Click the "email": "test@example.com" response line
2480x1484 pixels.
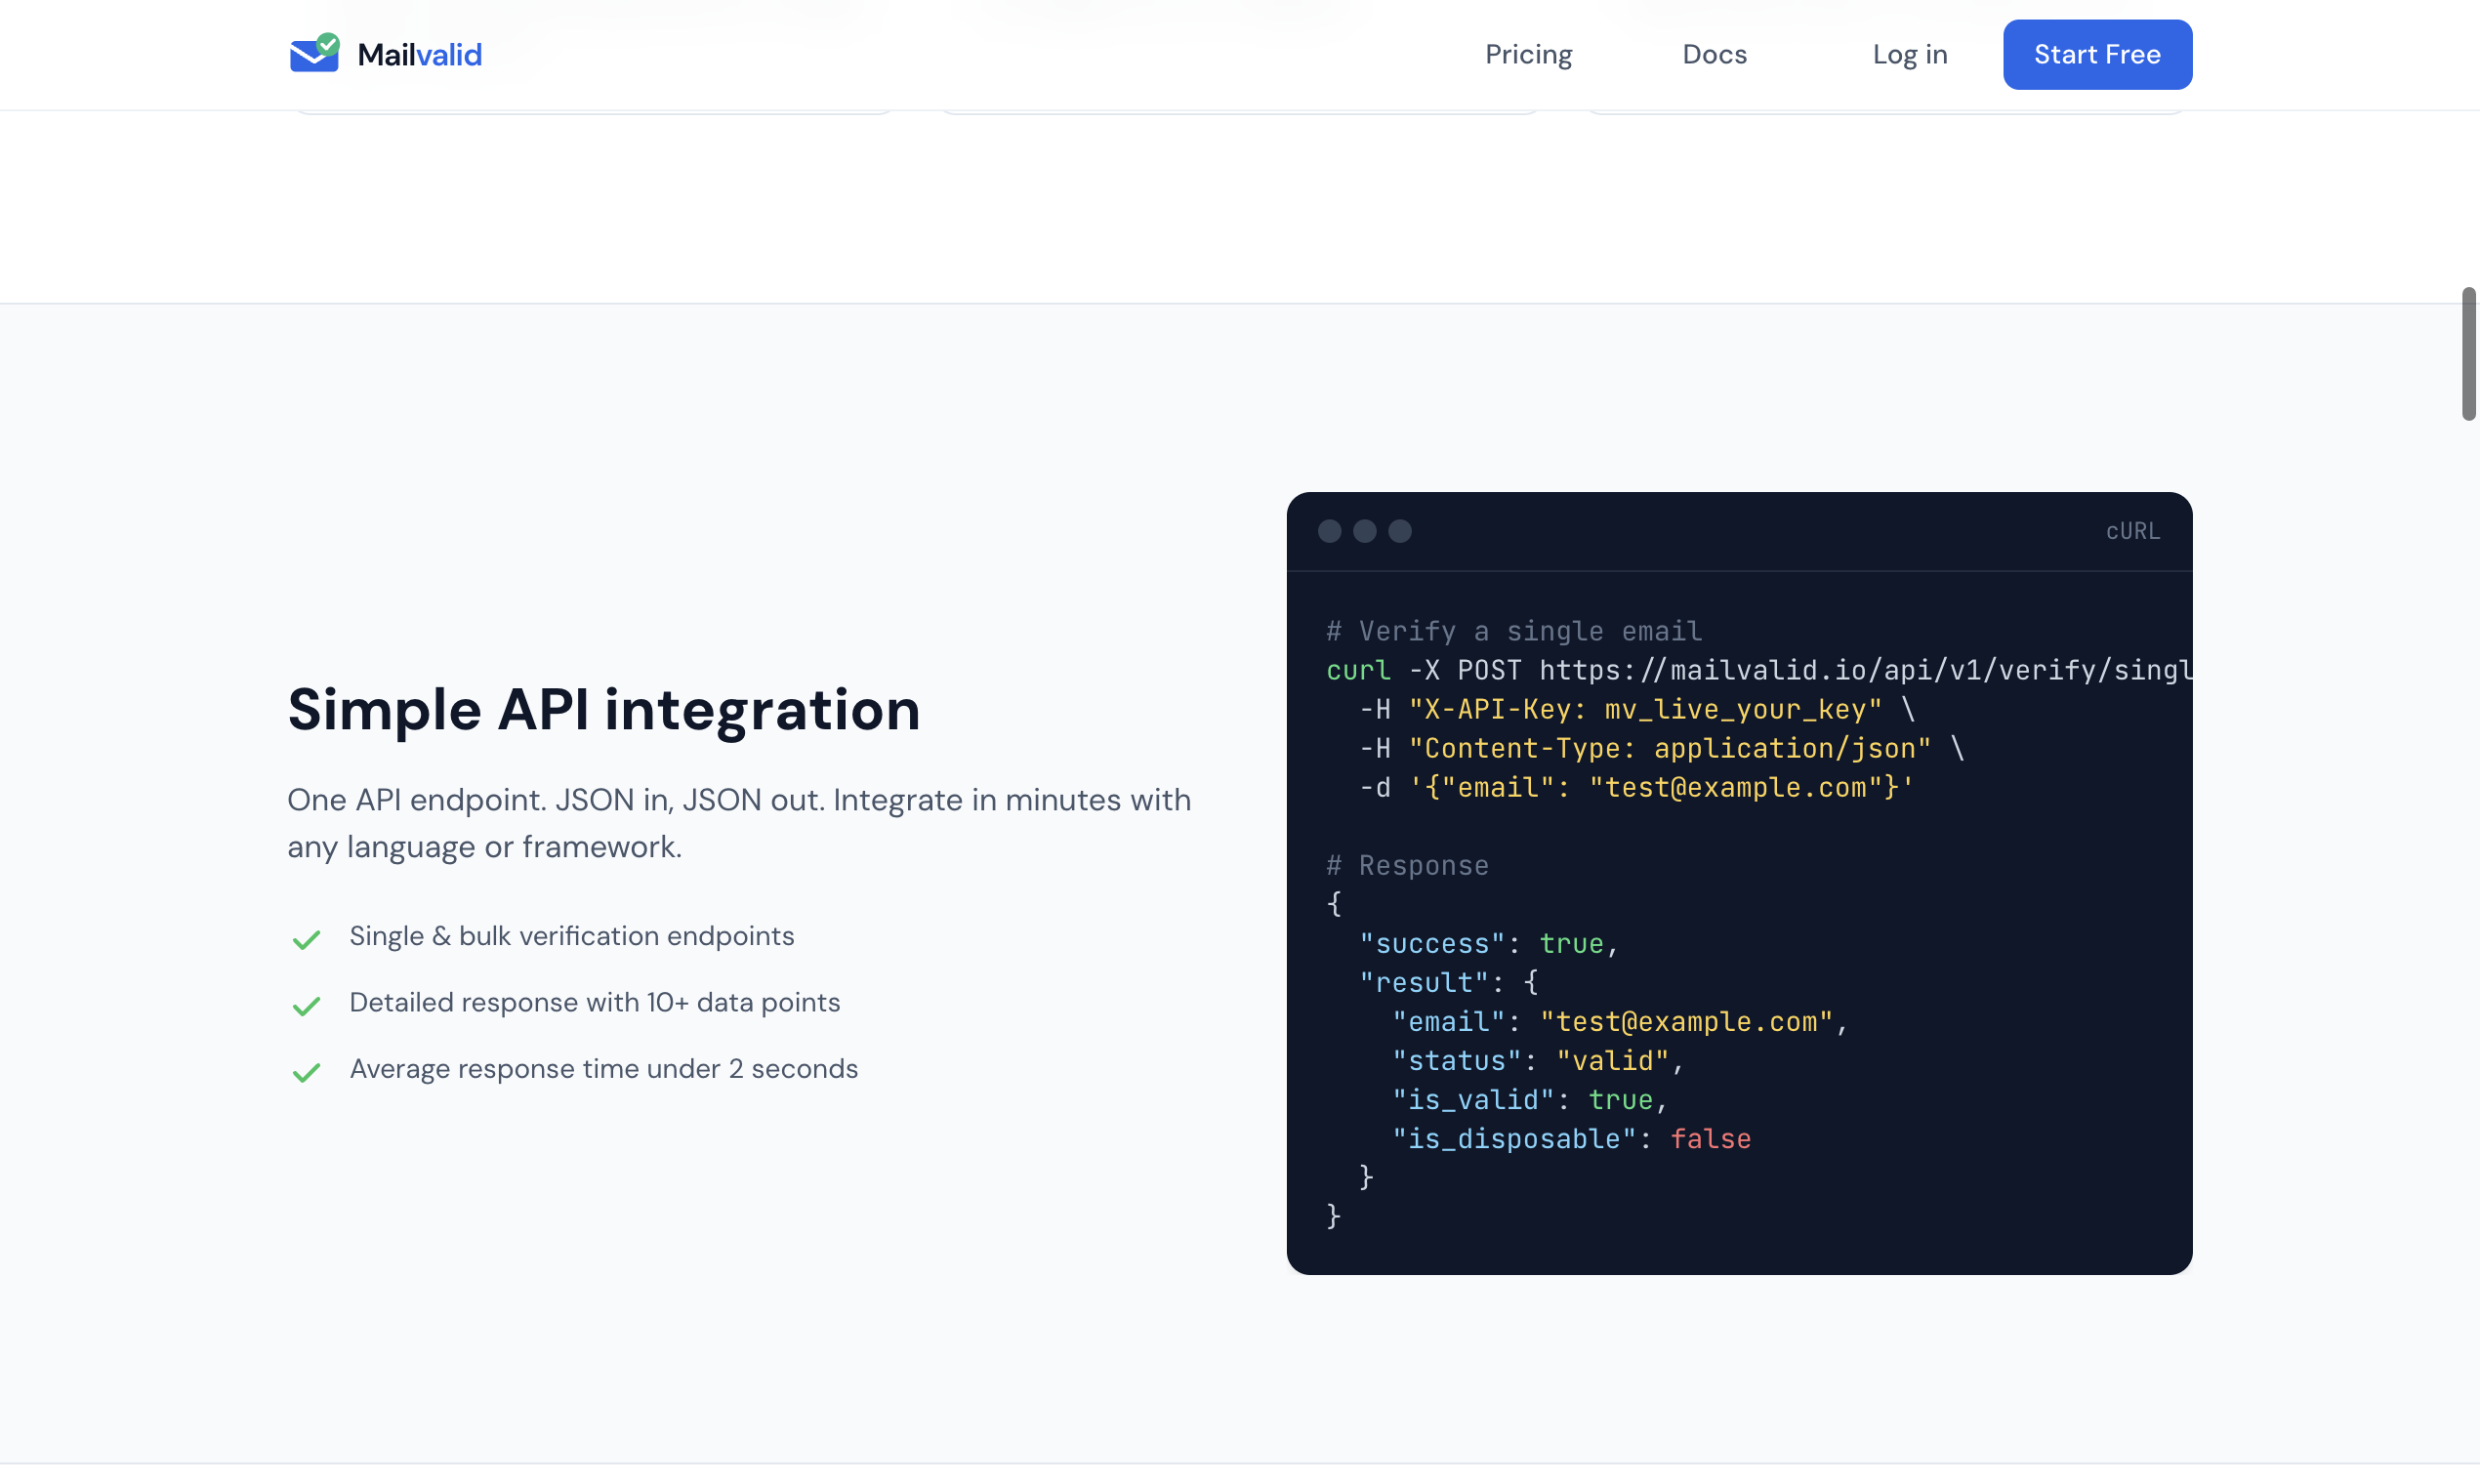click(x=1619, y=1021)
